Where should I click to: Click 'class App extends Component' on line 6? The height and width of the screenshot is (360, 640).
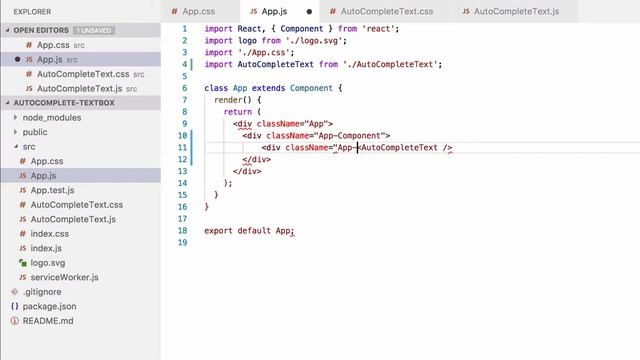pyautogui.click(x=269, y=88)
